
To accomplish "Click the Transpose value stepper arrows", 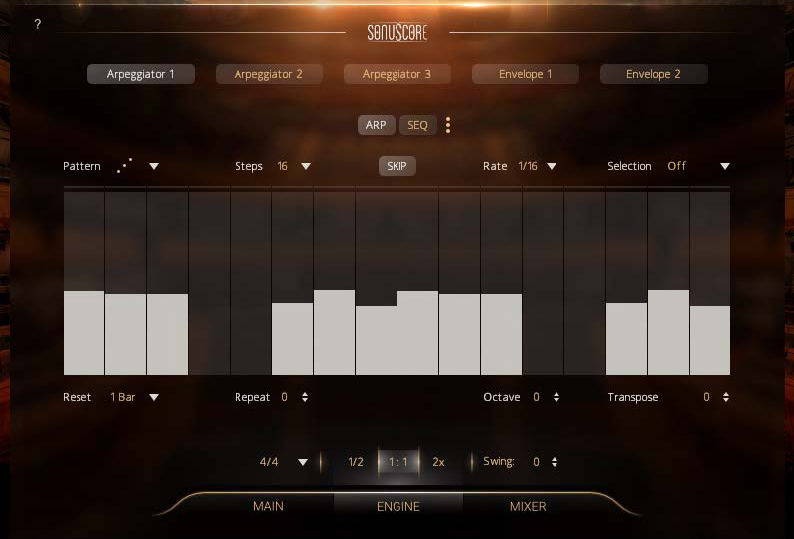I will point(726,397).
